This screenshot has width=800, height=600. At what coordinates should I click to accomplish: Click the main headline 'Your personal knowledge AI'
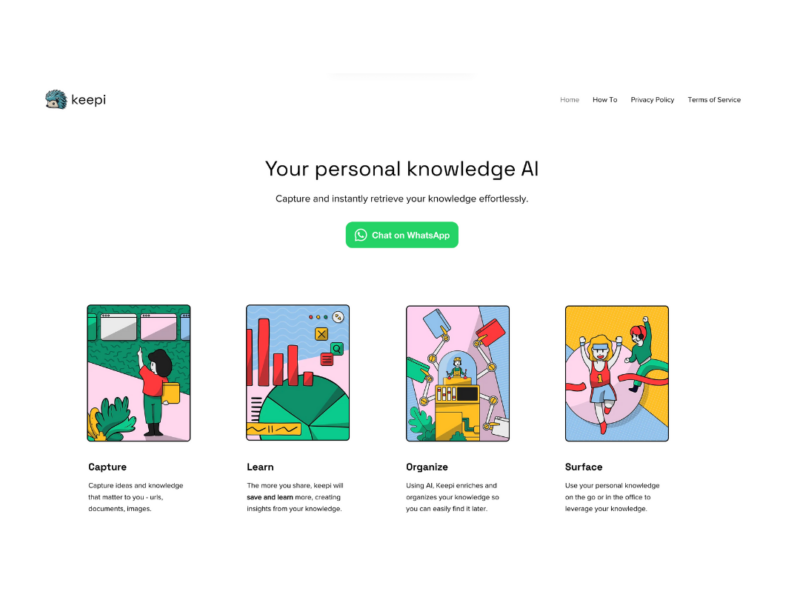click(x=401, y=168)
